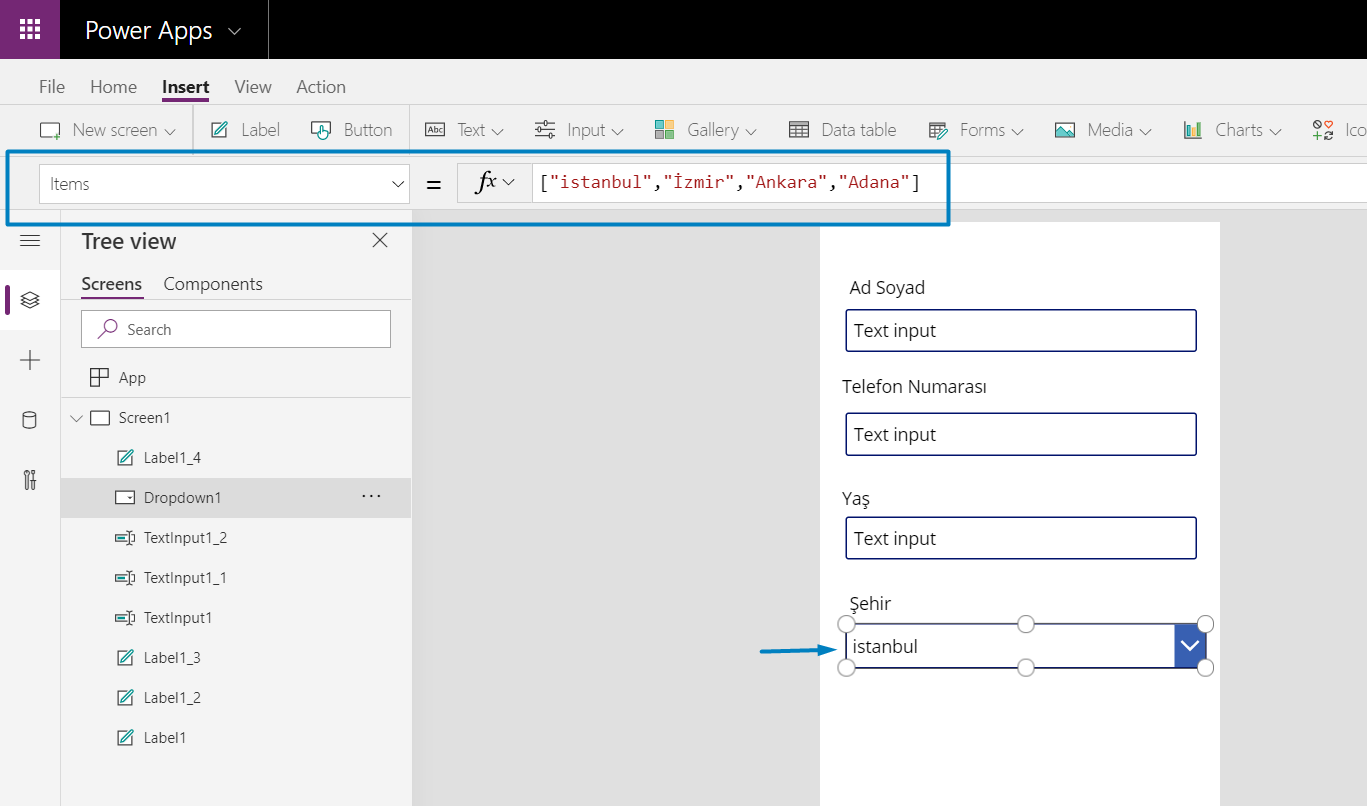This screenshot has height=806, width=1367.
Task: Insert a Button control
Action: (x=351, y=130)
